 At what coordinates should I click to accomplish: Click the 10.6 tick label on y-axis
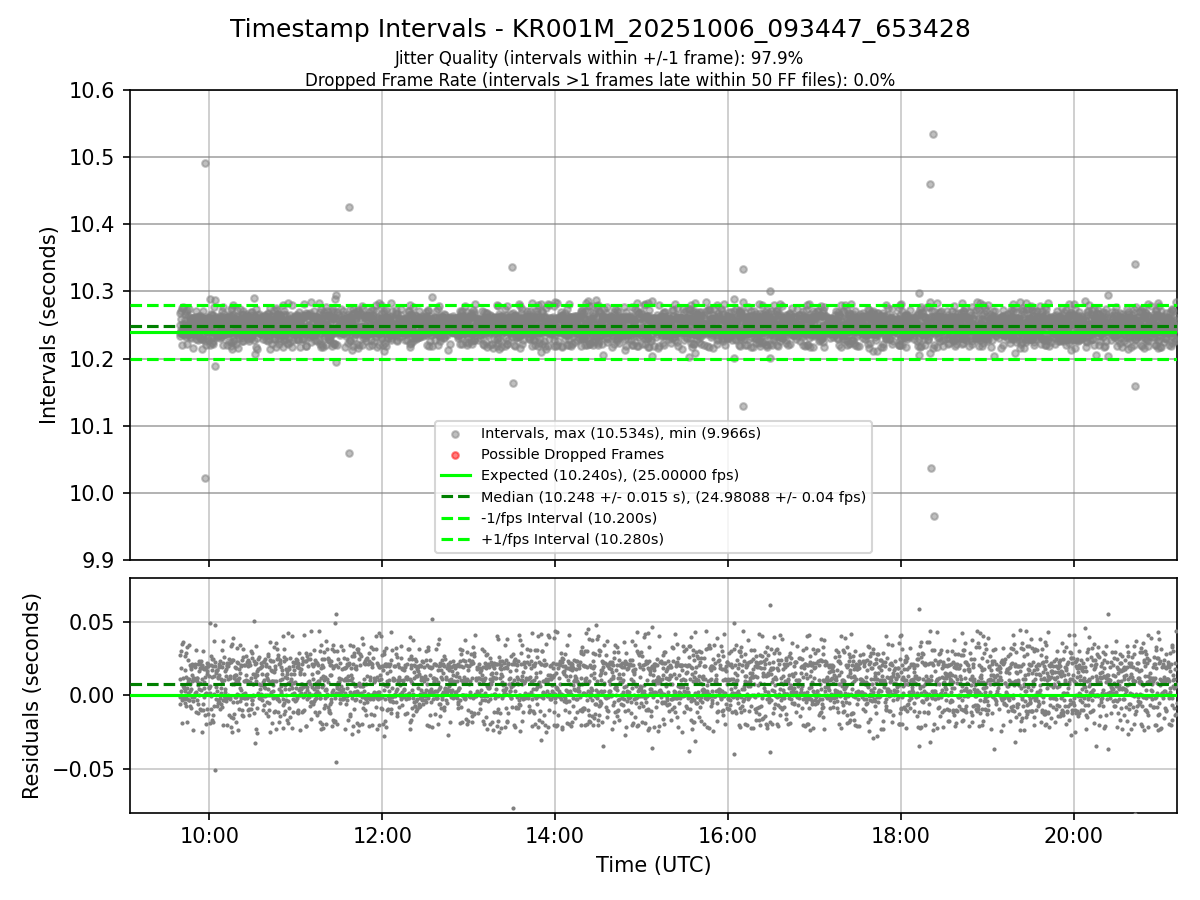pos(98,91)
